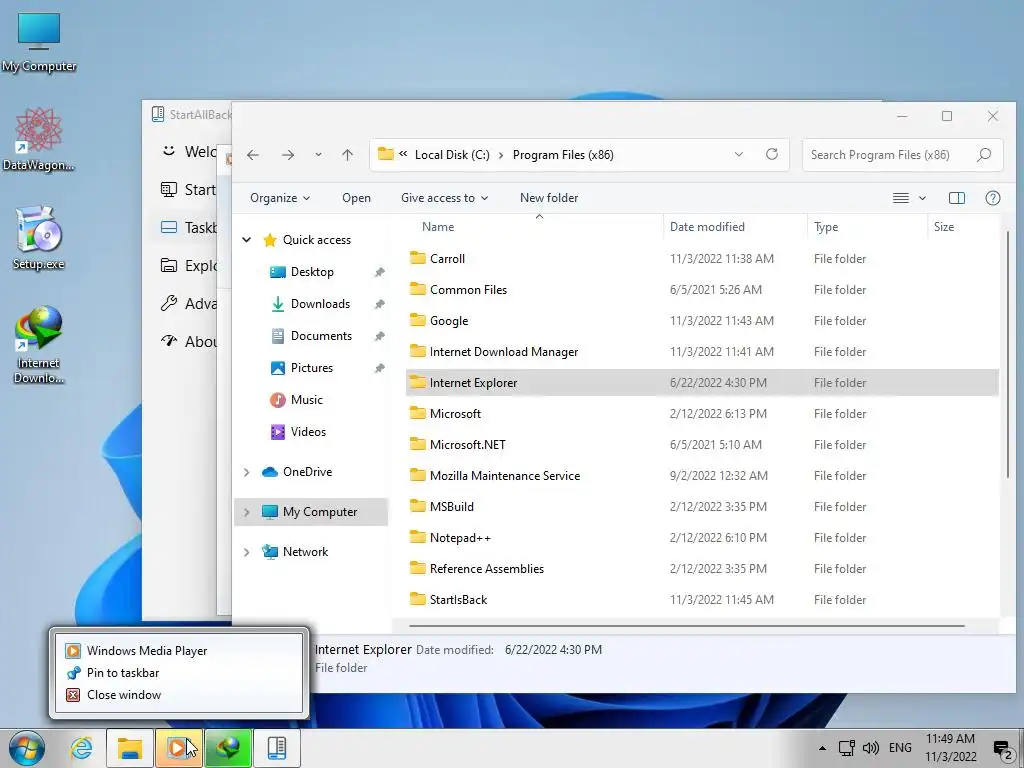Open the recent locations dropdown arrow
1024x768 pixels.
pos(318,155)
